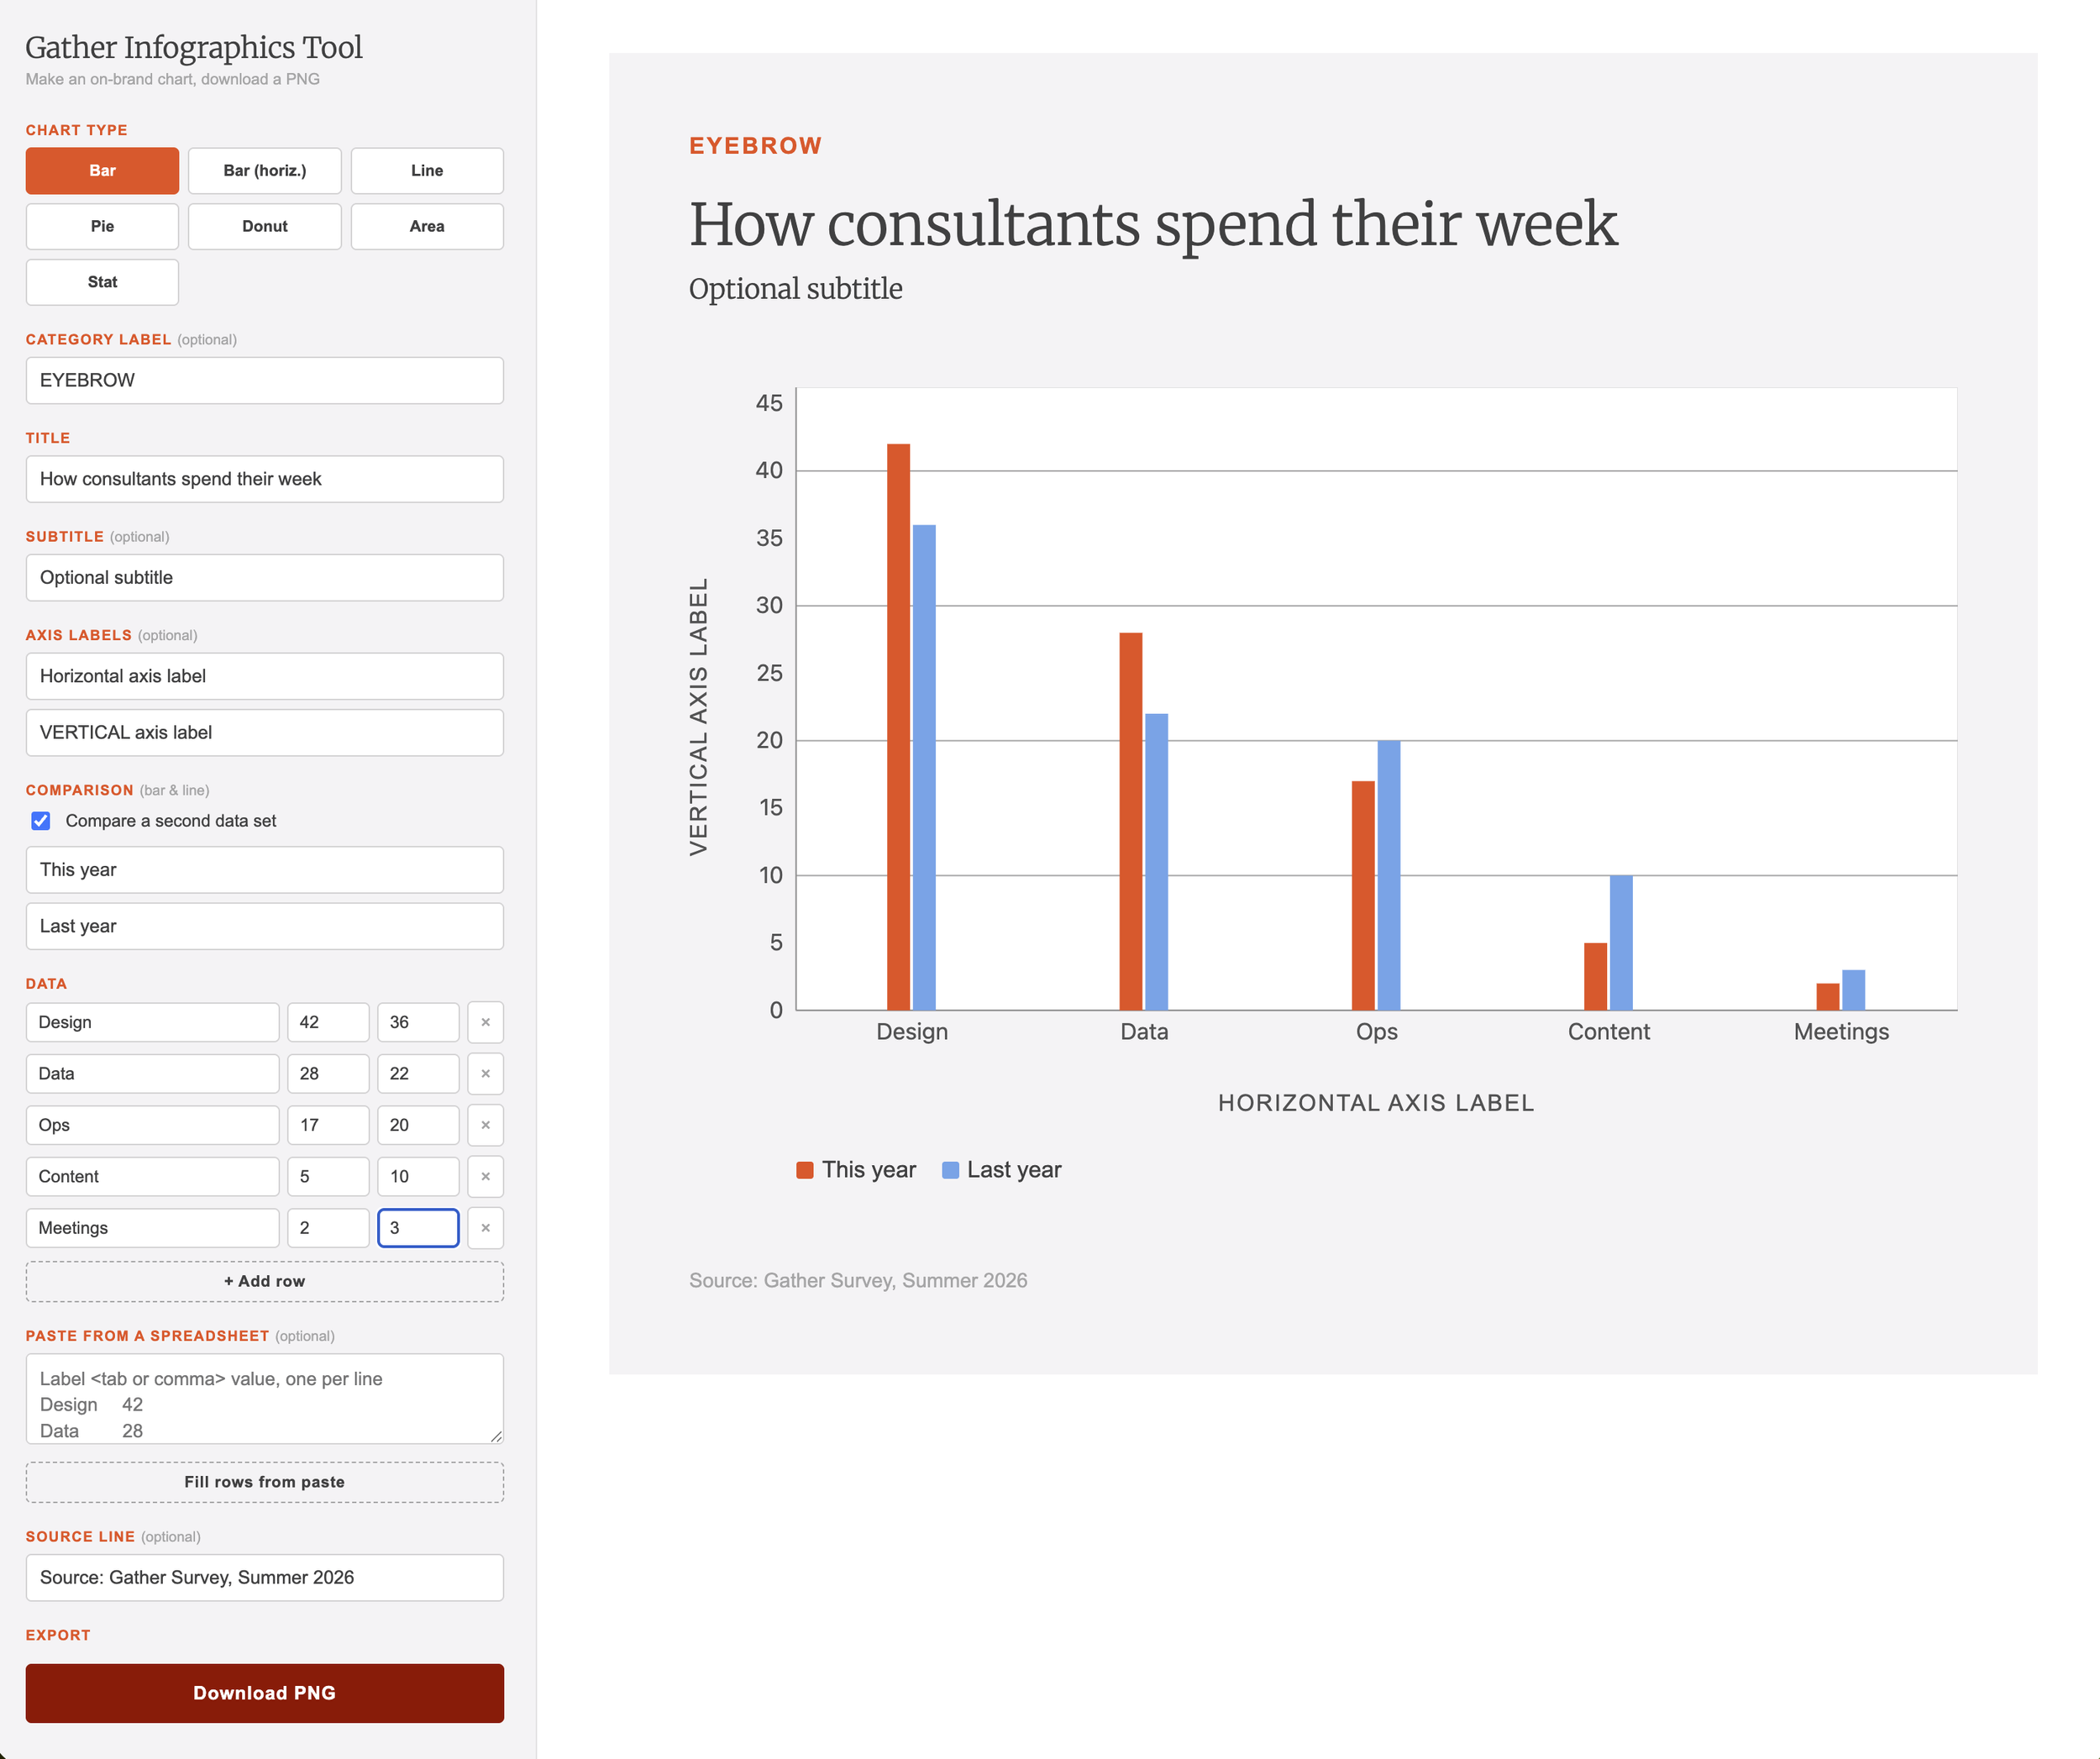Edit Design value 42
The height and width of the screenshot is (1759, 2100).
pyautogui.click(x=328, y=1022)
